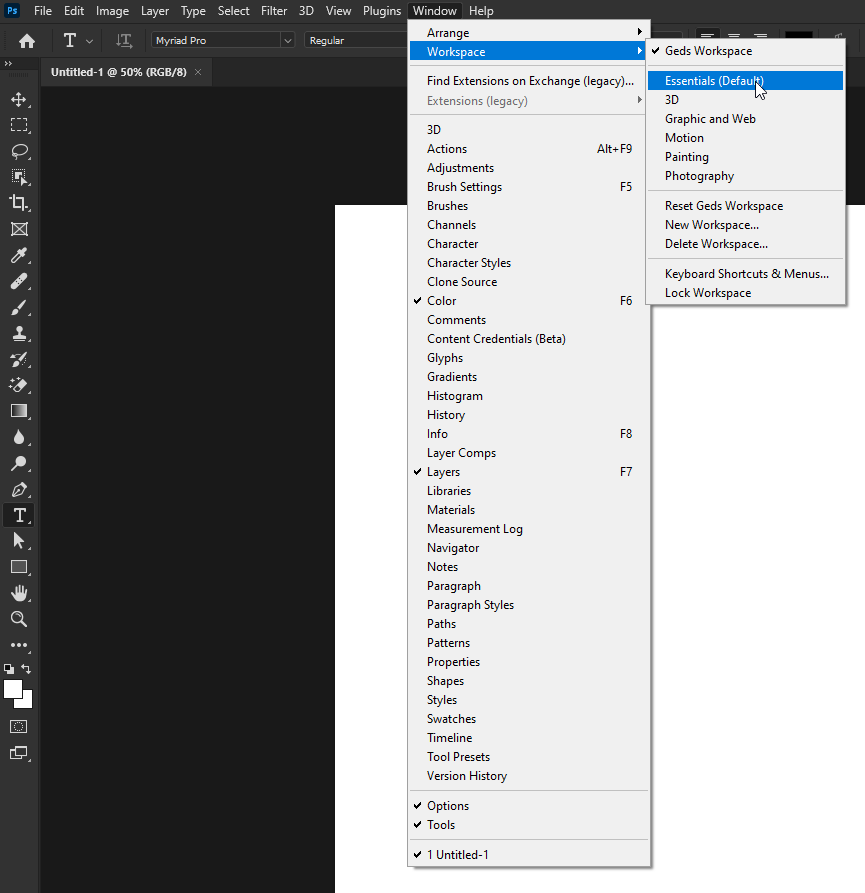Open the Filter menu
Screen dimensions: 865x893
tap(274, 11)
